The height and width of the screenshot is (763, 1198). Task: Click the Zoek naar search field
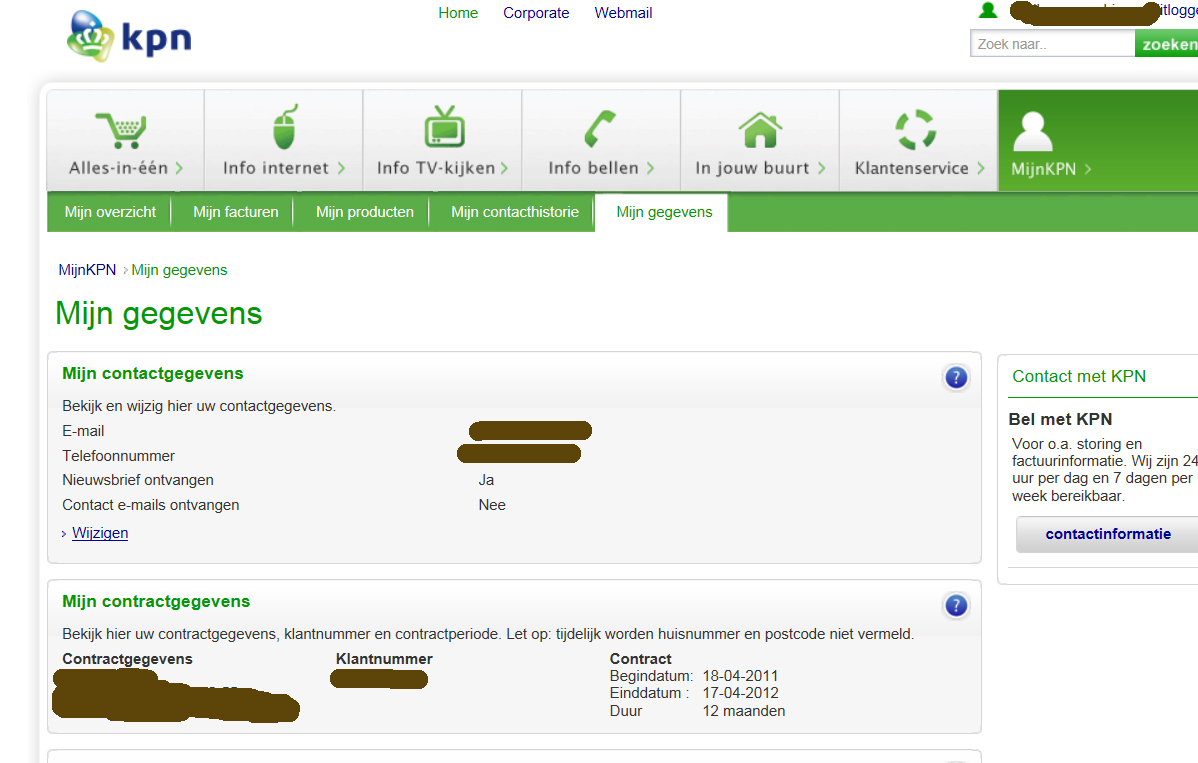[1052, 44]
